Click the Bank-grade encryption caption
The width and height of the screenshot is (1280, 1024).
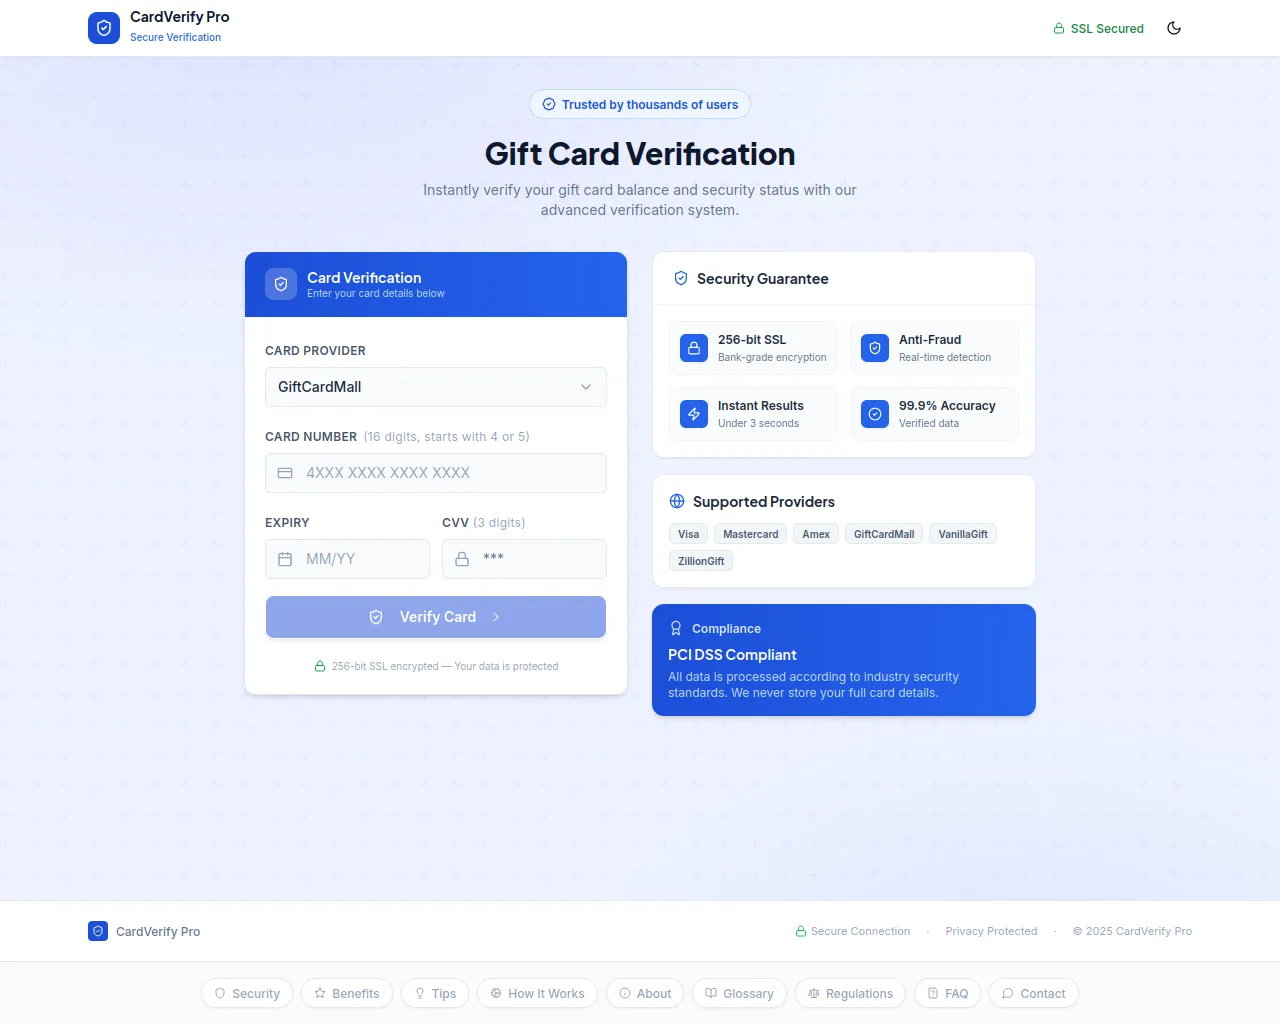click(772, 357)
